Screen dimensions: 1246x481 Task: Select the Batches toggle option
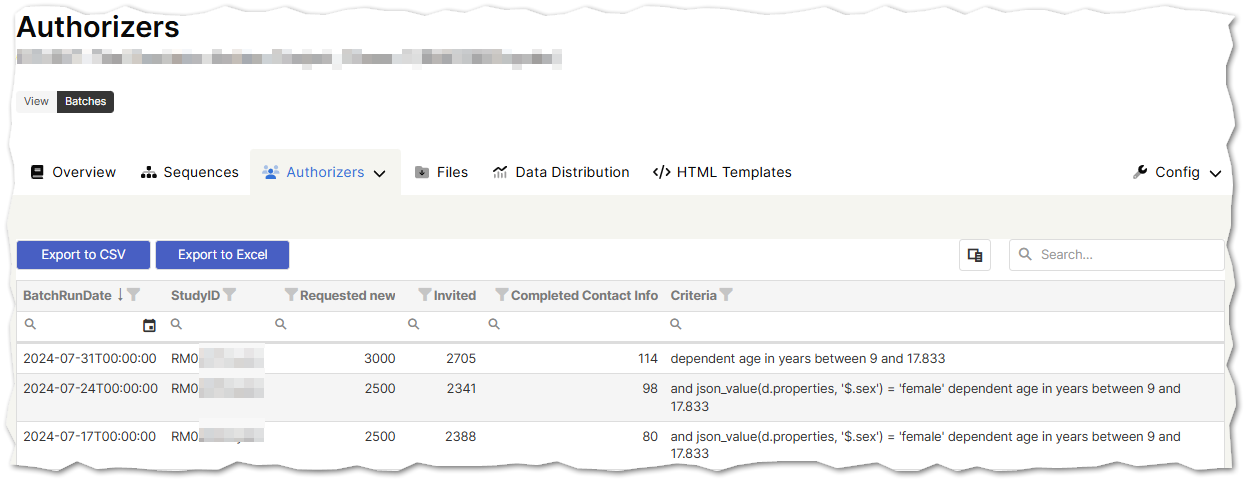pyautogui.click(x=85, y=101)
